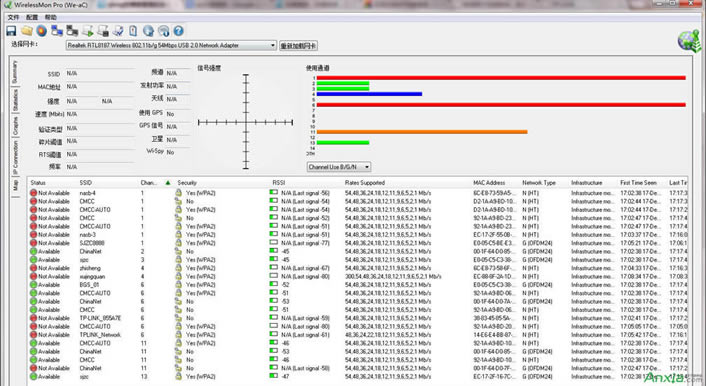Viewport: 706px width, 386px height.
Task: Click the checkmark options toolbar icon
Action: (118, 31)
